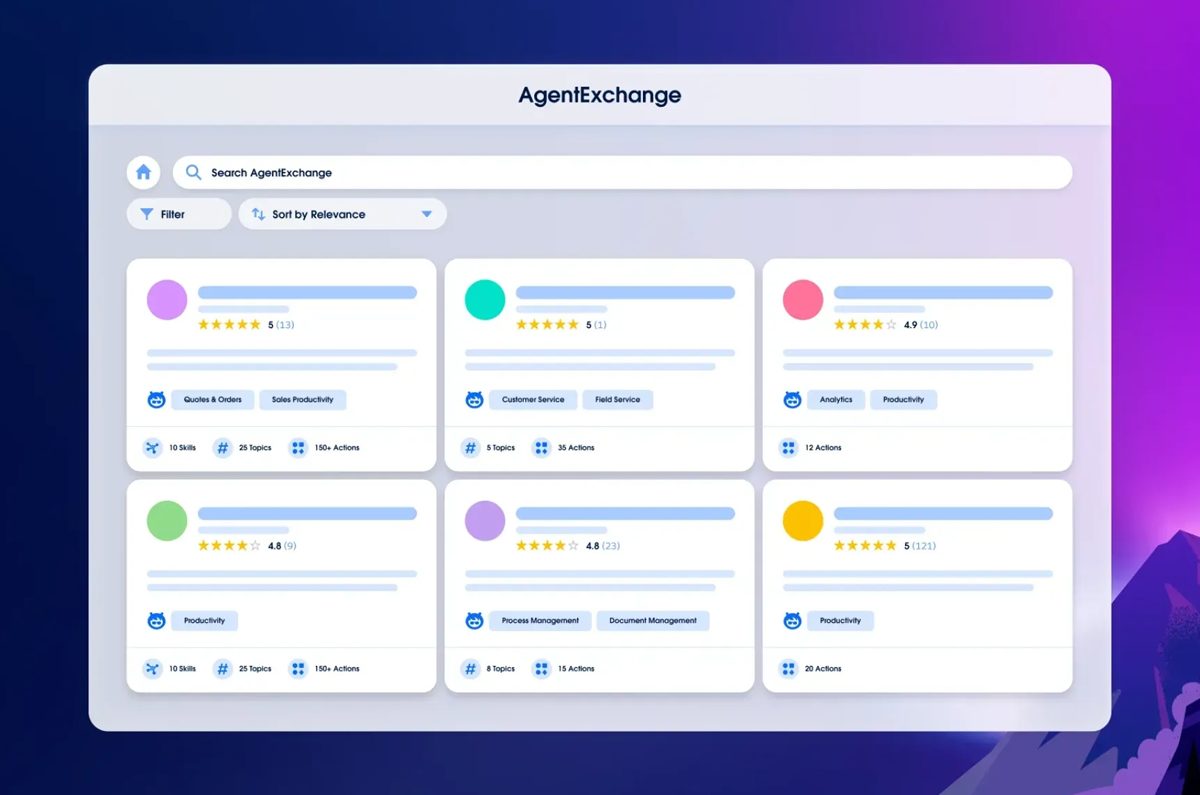Click Actions grid icon in Quotes & Orders card
This screenshot has width=1200, height=795.
(298, 448)
